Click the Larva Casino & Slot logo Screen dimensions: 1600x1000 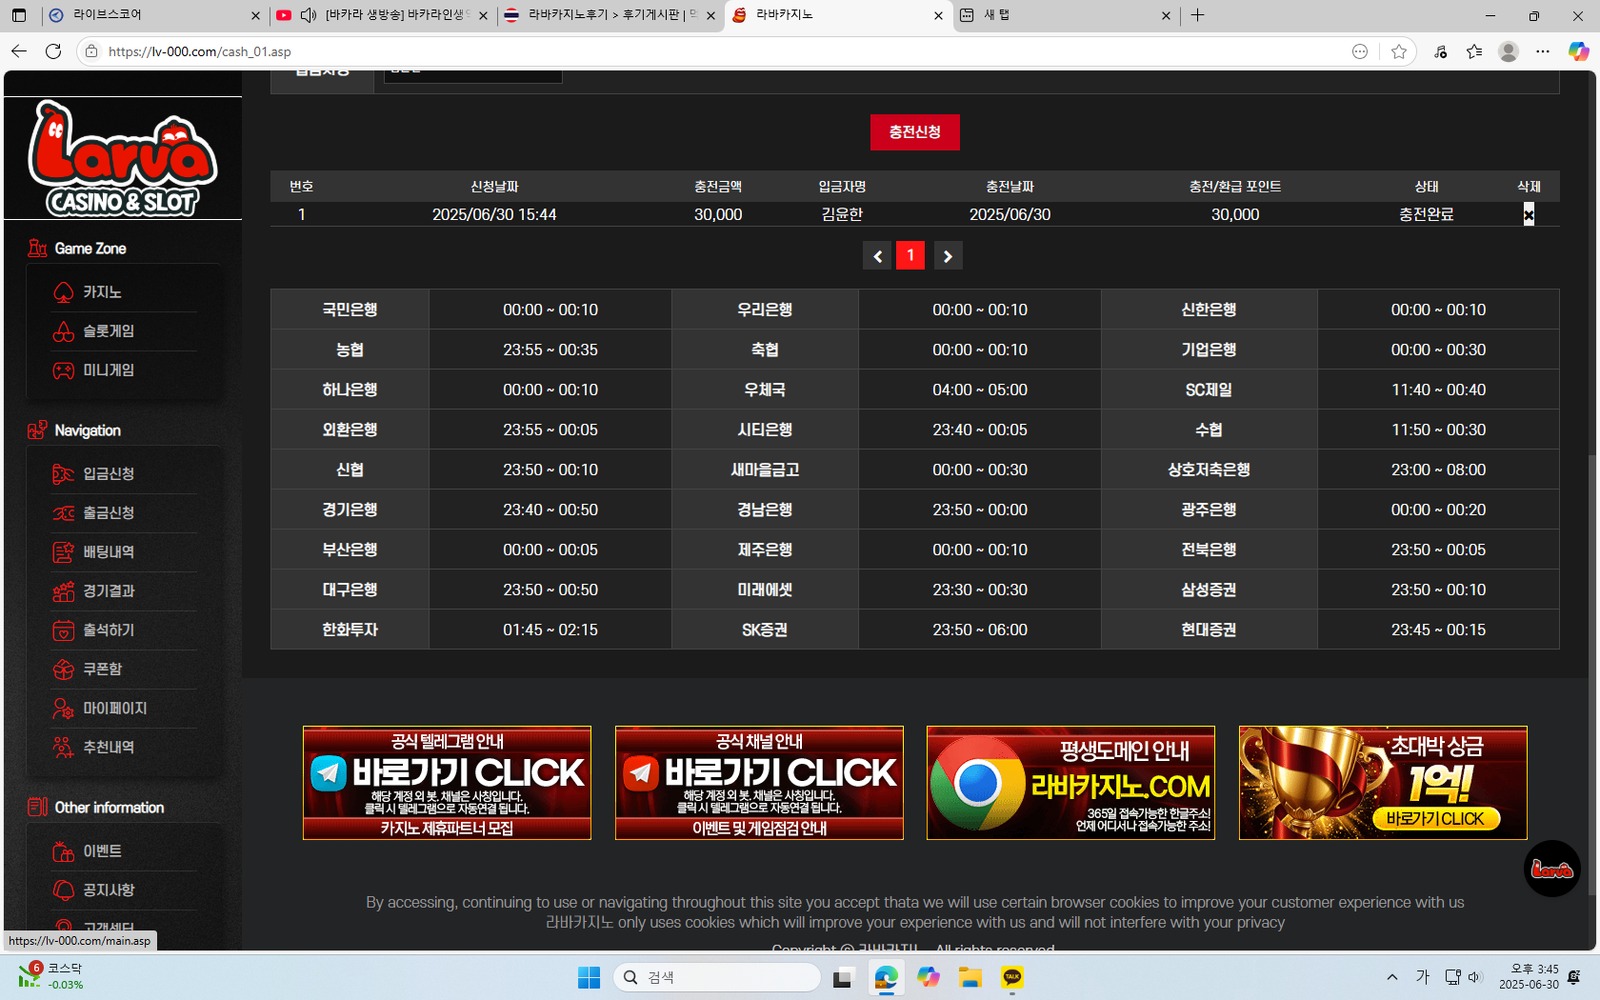[122, 158]
